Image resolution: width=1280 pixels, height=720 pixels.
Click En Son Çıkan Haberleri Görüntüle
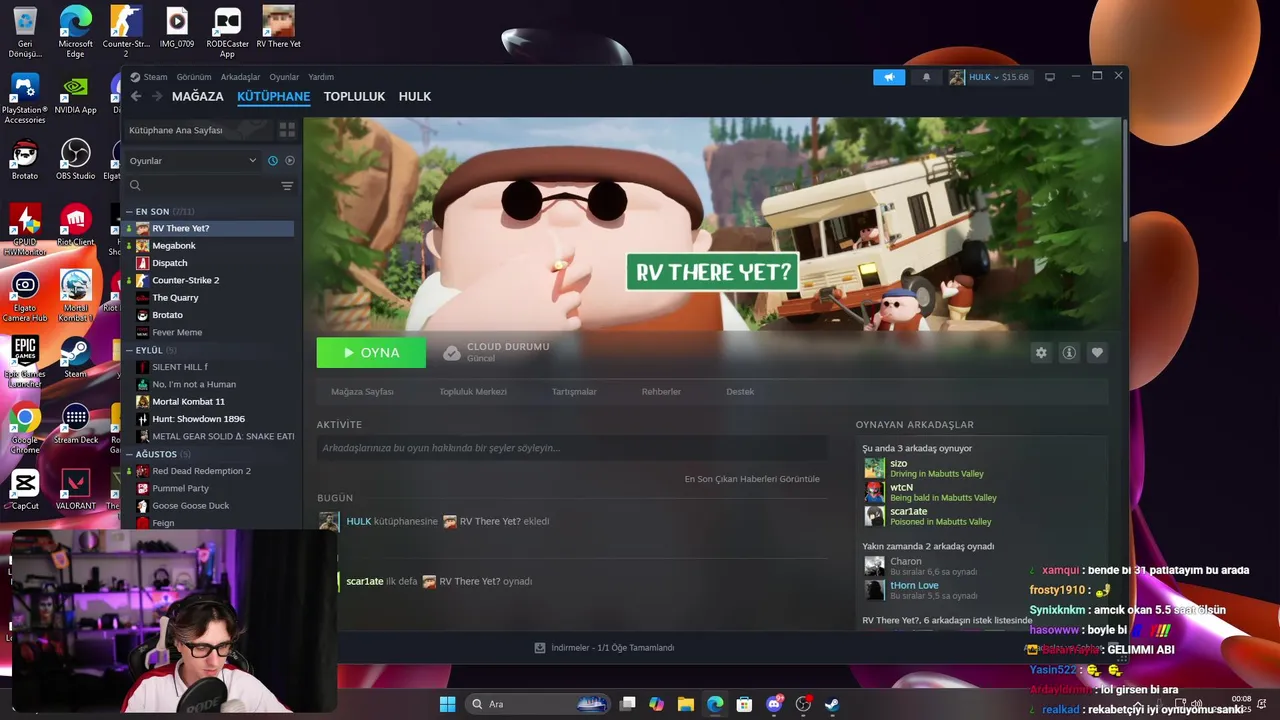tap(752, 479)
